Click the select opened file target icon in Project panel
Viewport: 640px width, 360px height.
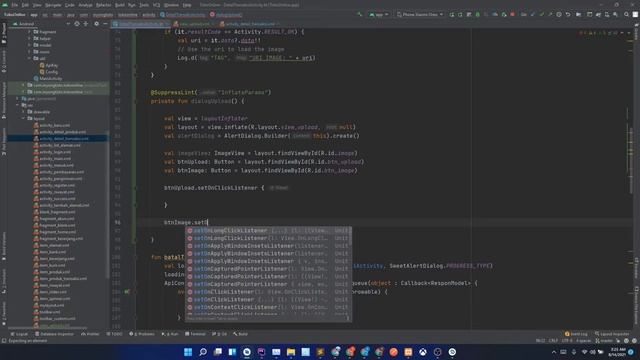point(77,24)
